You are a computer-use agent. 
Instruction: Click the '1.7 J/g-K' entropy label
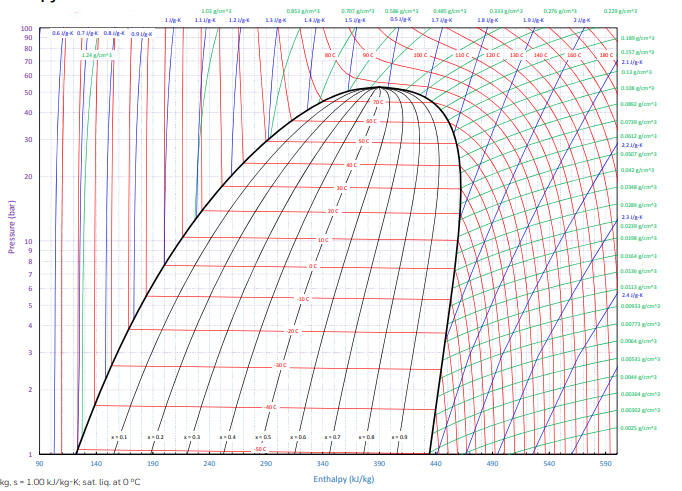click(x=442, y=20)
